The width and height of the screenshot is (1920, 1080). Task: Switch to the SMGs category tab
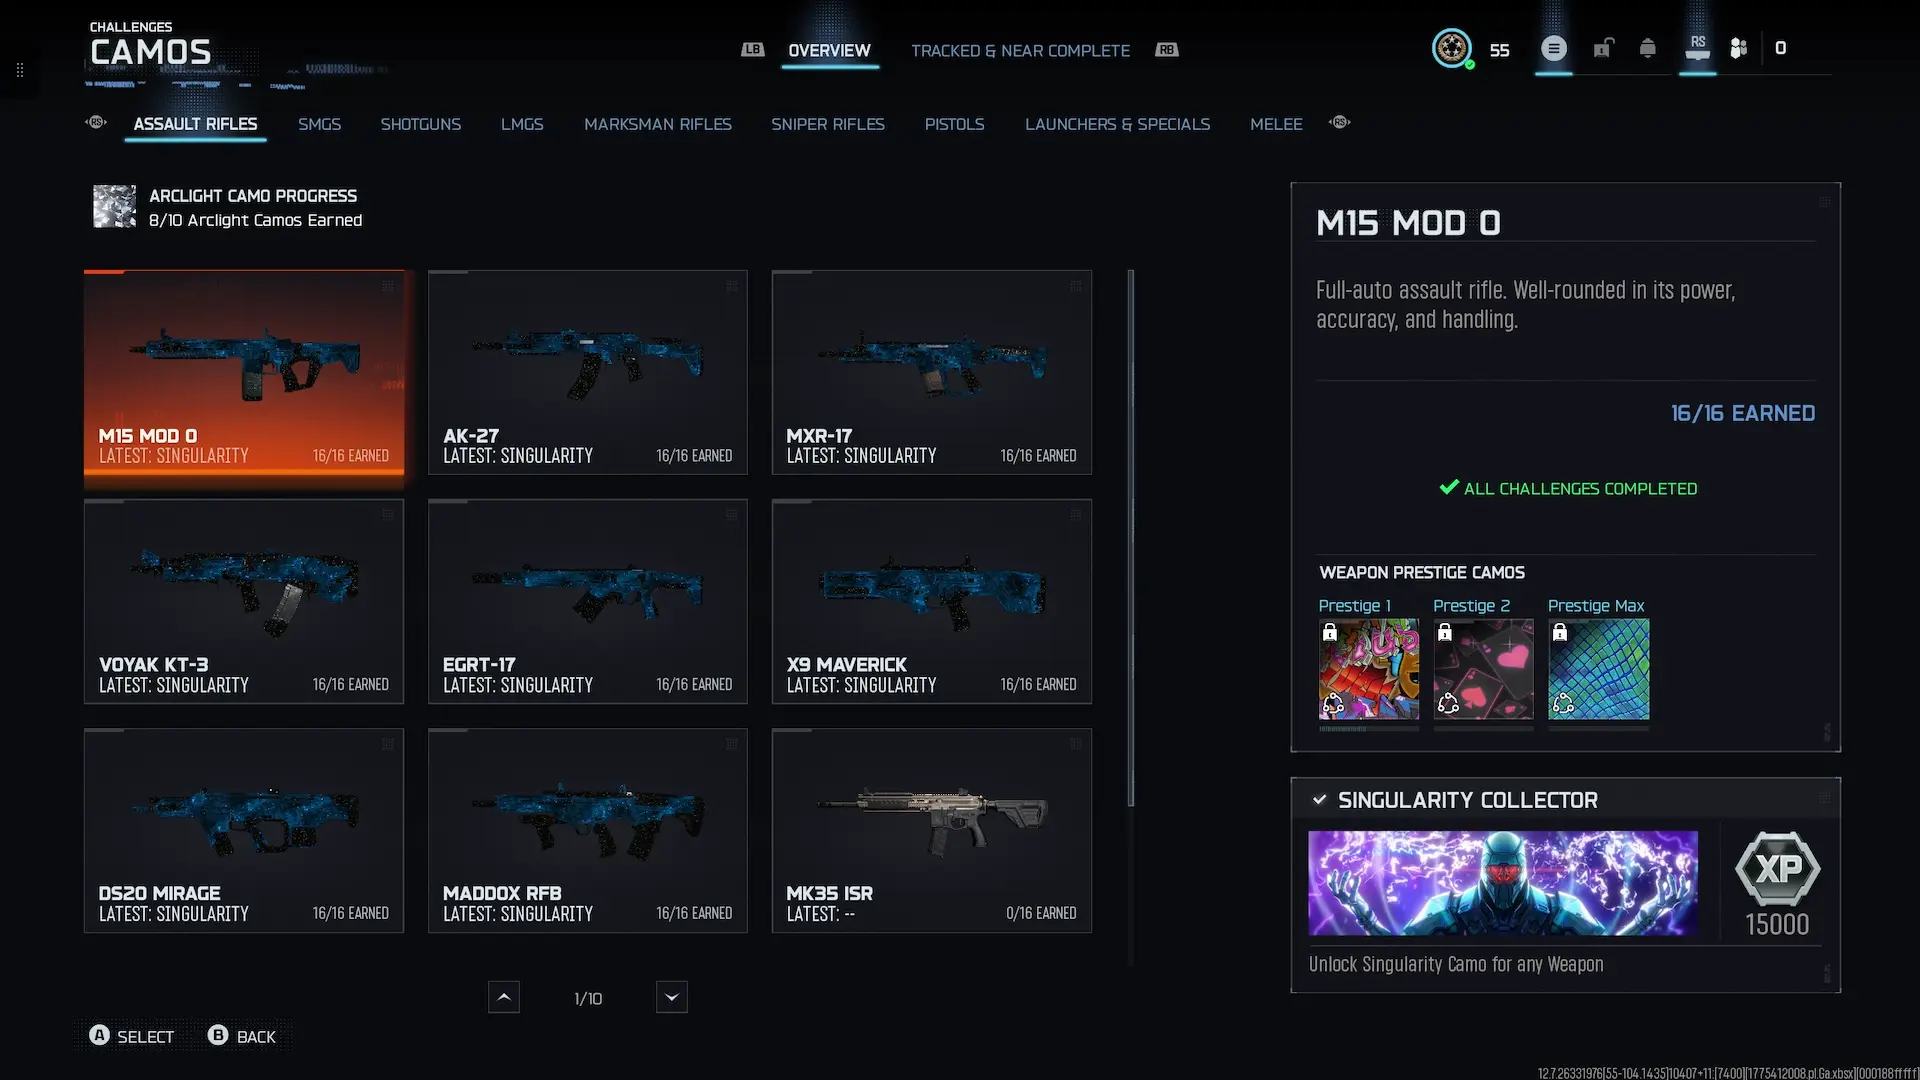point(319,124)
